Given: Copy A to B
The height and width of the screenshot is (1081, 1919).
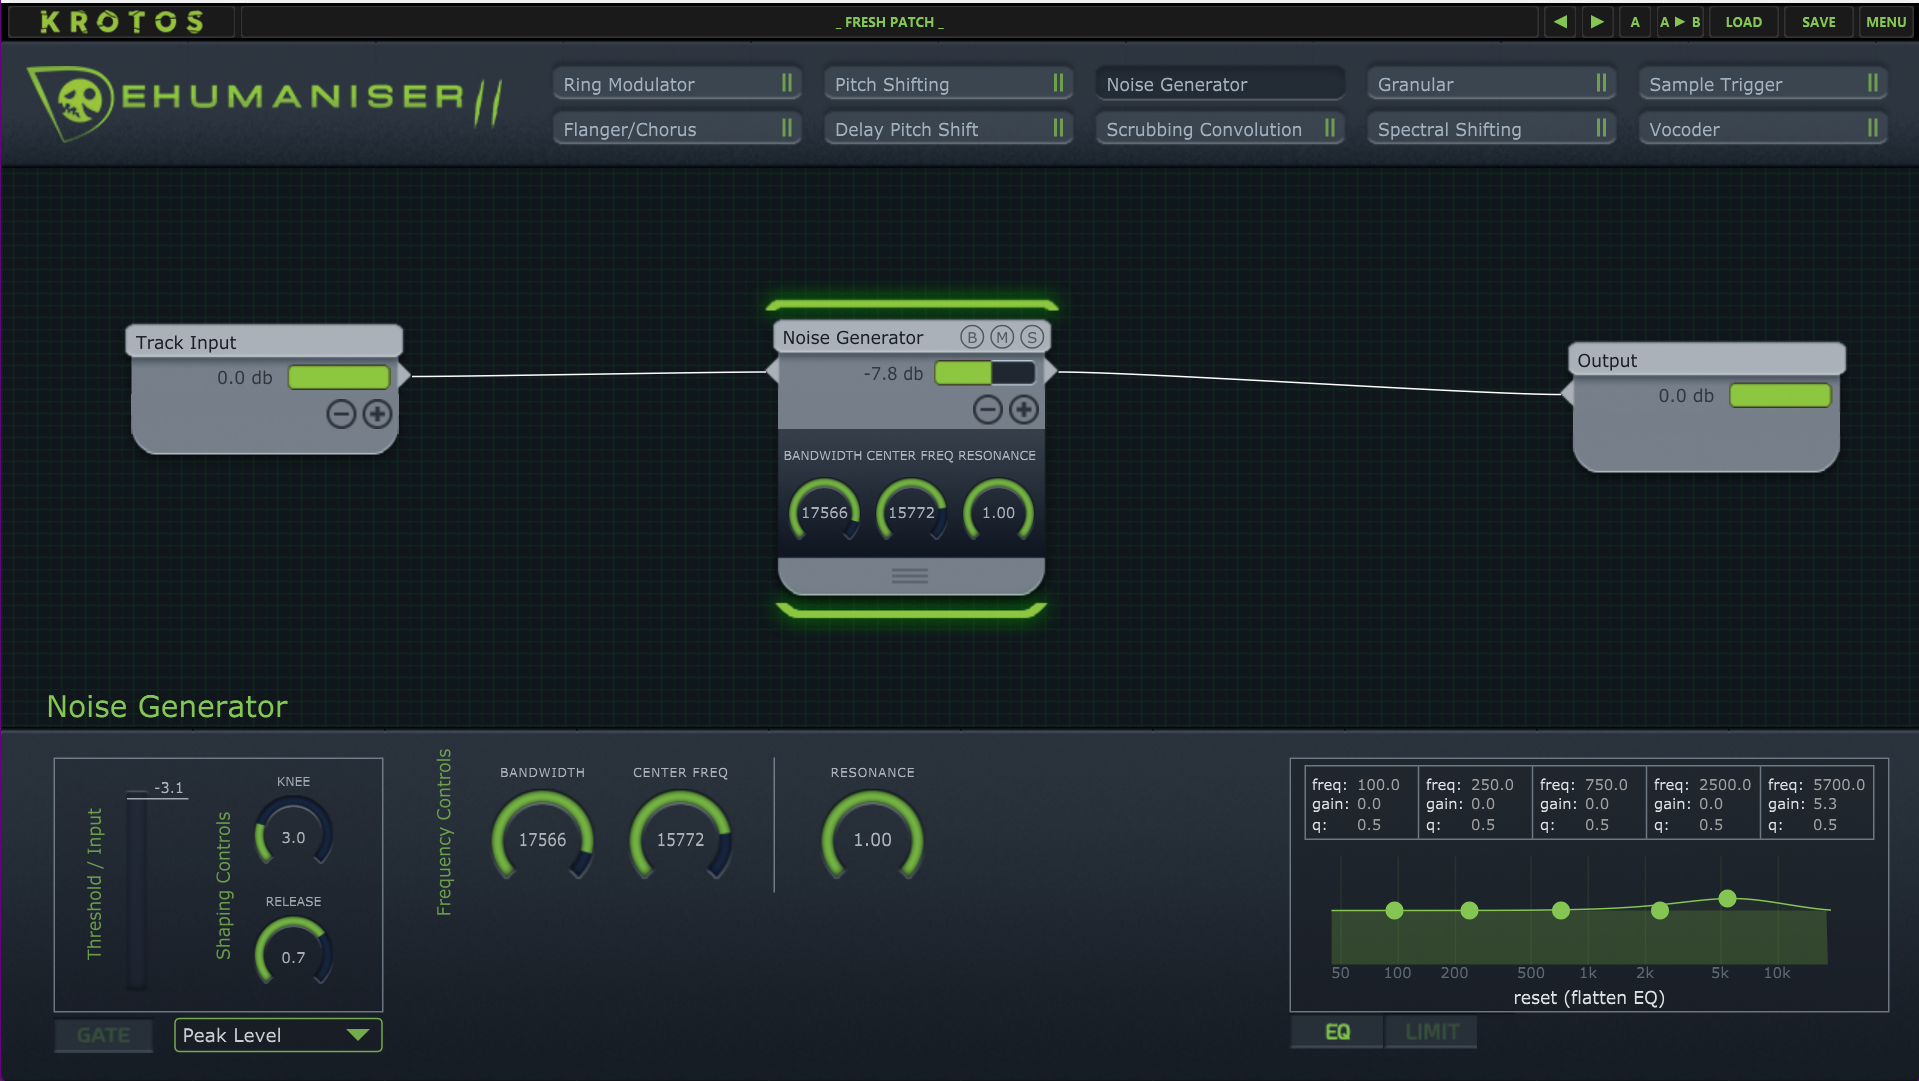Looking at the screenshot, I should pos(1680,21).
